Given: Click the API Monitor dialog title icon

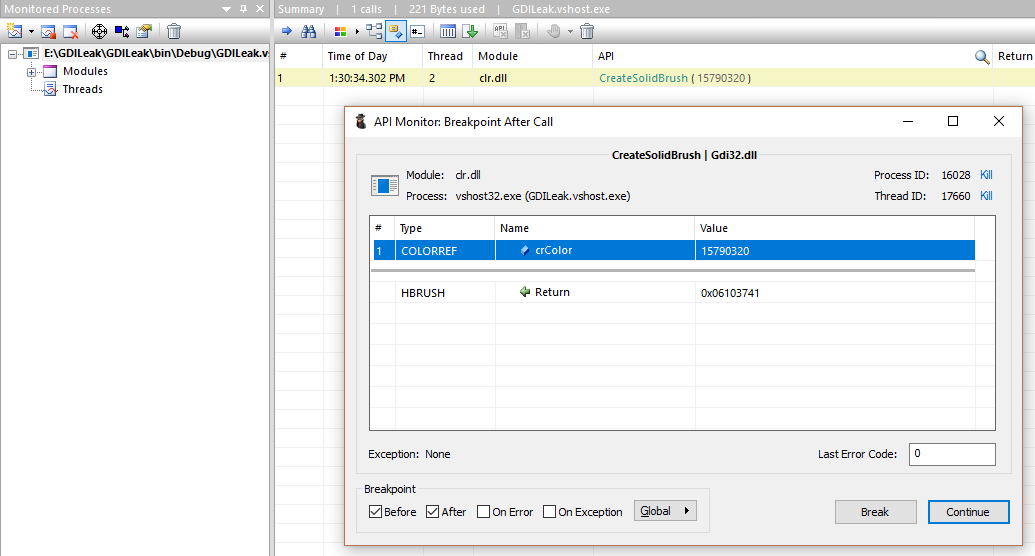Looking at the screenshot, I should click(x=360, y=122).
